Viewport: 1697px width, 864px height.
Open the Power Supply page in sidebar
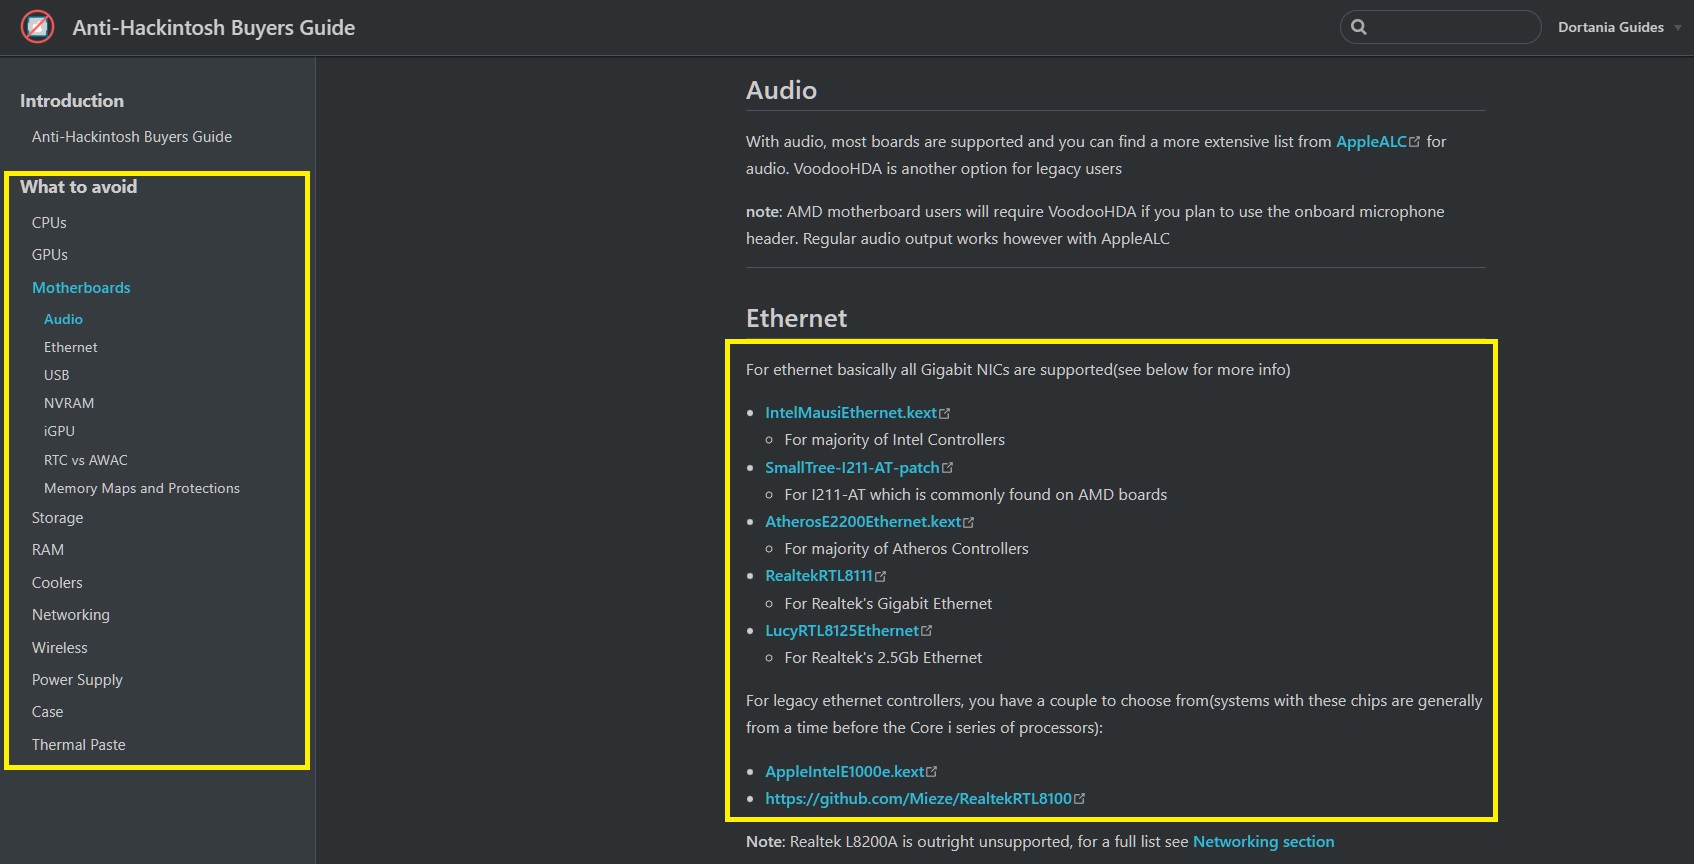pyautogui.click(x=77, y=680)
